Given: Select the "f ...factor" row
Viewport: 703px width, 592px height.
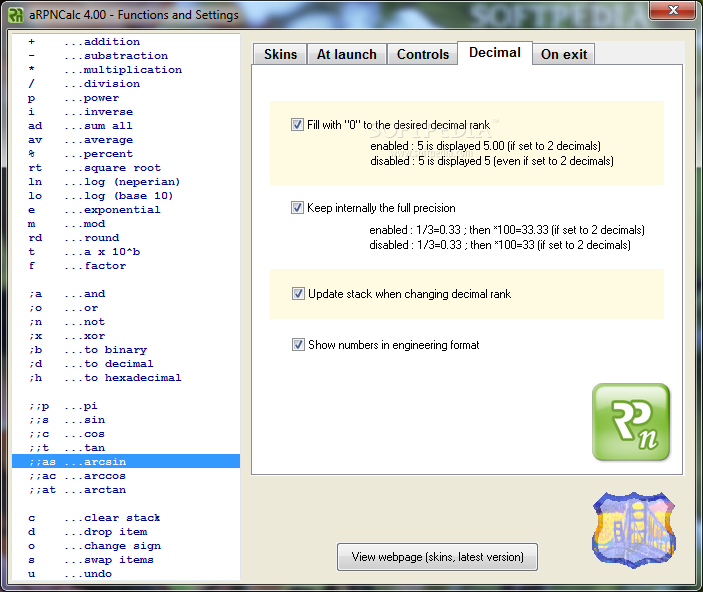Looking at the screenshot, I should point(126,266).
